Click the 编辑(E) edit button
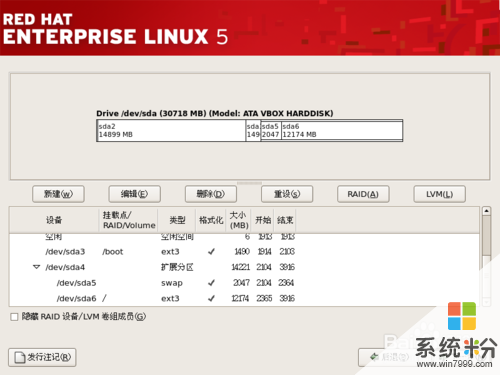 [135, 194]
